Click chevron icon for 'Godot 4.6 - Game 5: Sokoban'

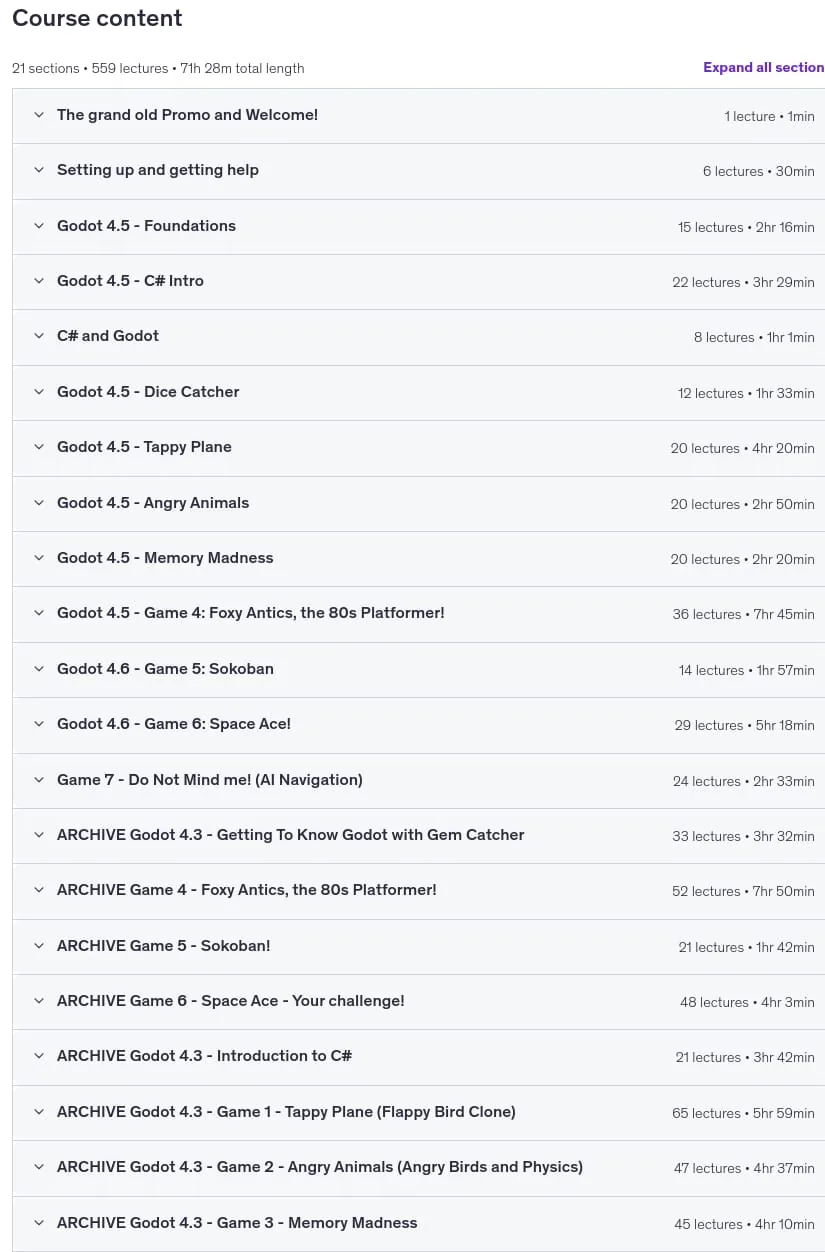click(39, 669)
